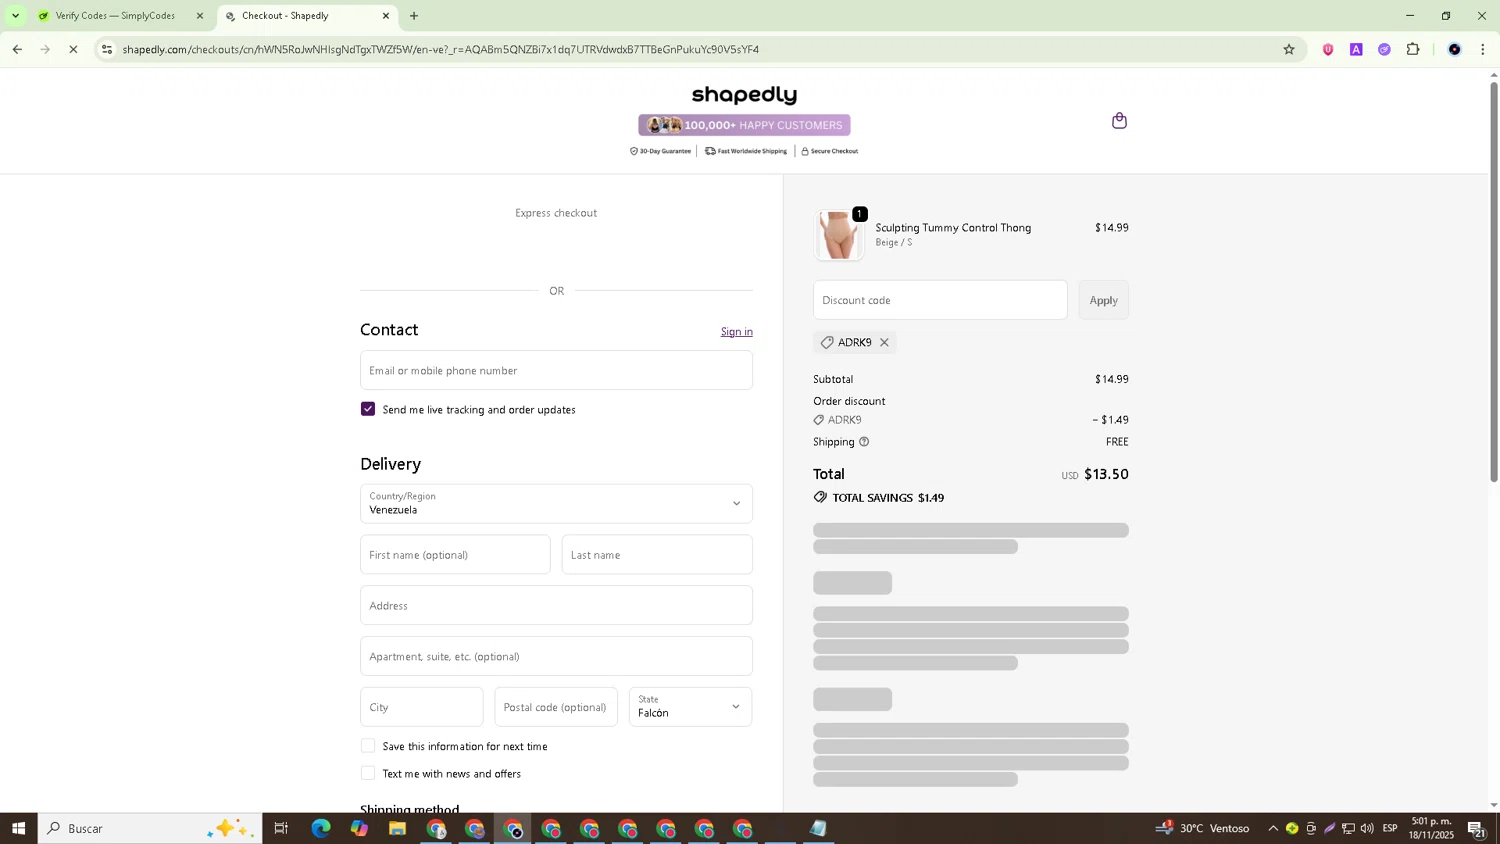The width and height of the screenshot is (1500, 844).
Task: Open the Extensions puzzle icon
Action: coord(1413,49)
